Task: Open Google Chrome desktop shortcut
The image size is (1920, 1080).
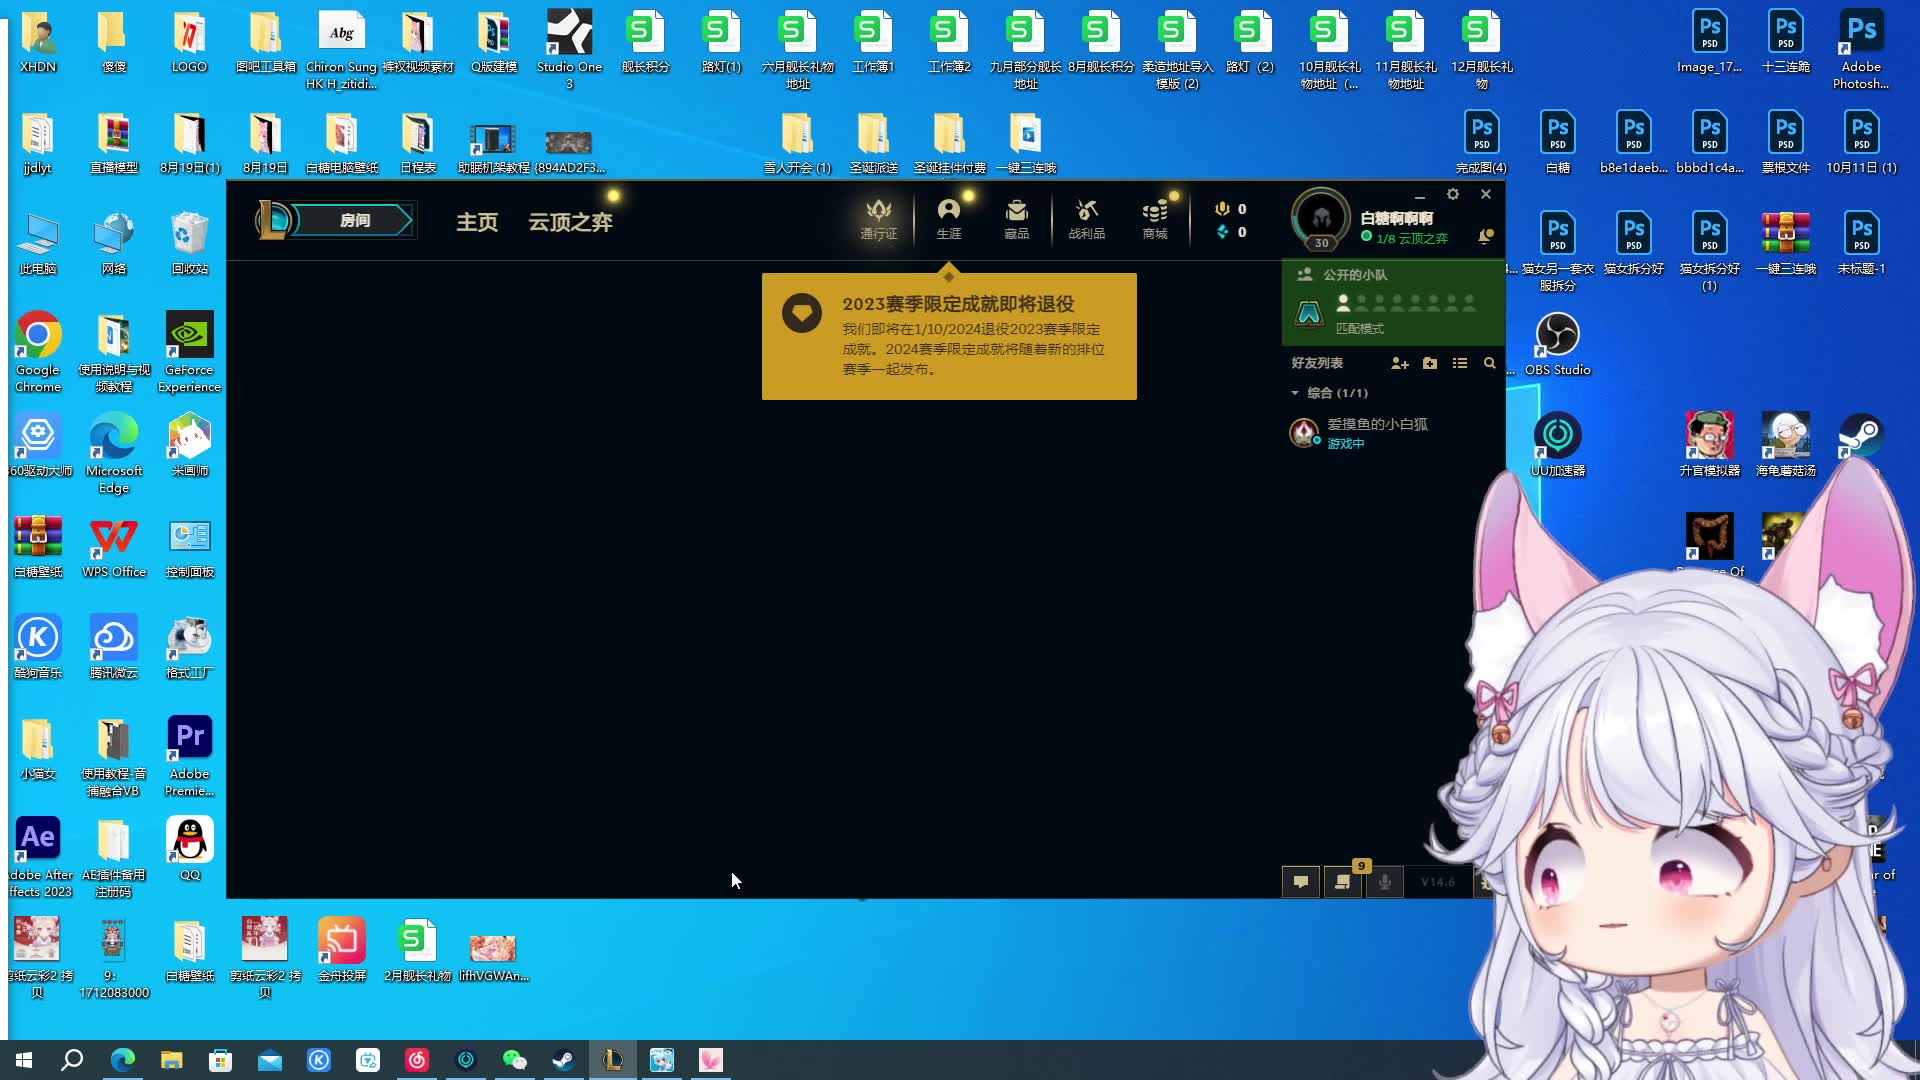Action: 38,352
